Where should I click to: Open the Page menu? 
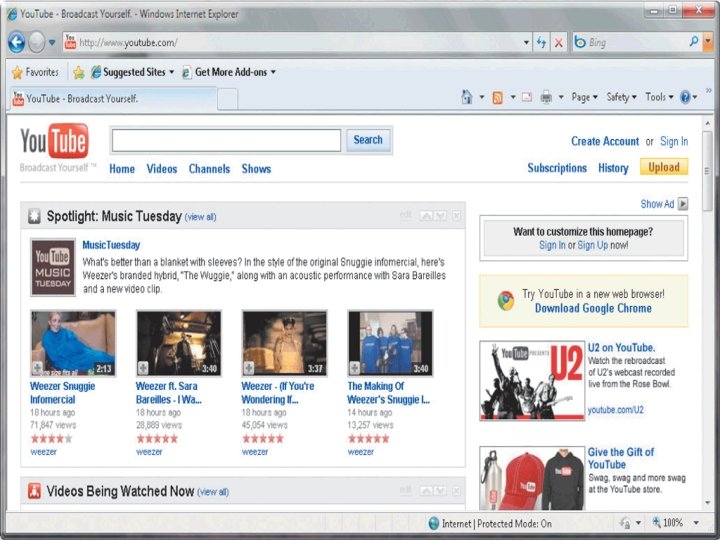click(x=584, y=97)
